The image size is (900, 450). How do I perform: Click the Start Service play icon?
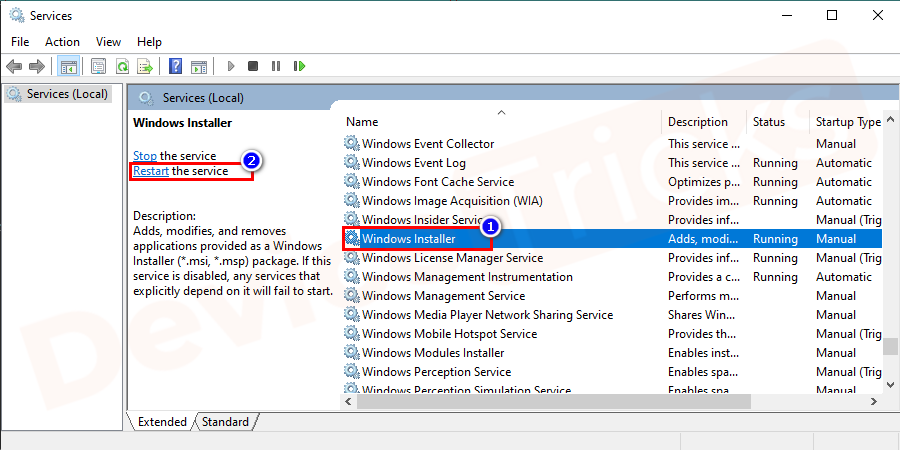231,67
